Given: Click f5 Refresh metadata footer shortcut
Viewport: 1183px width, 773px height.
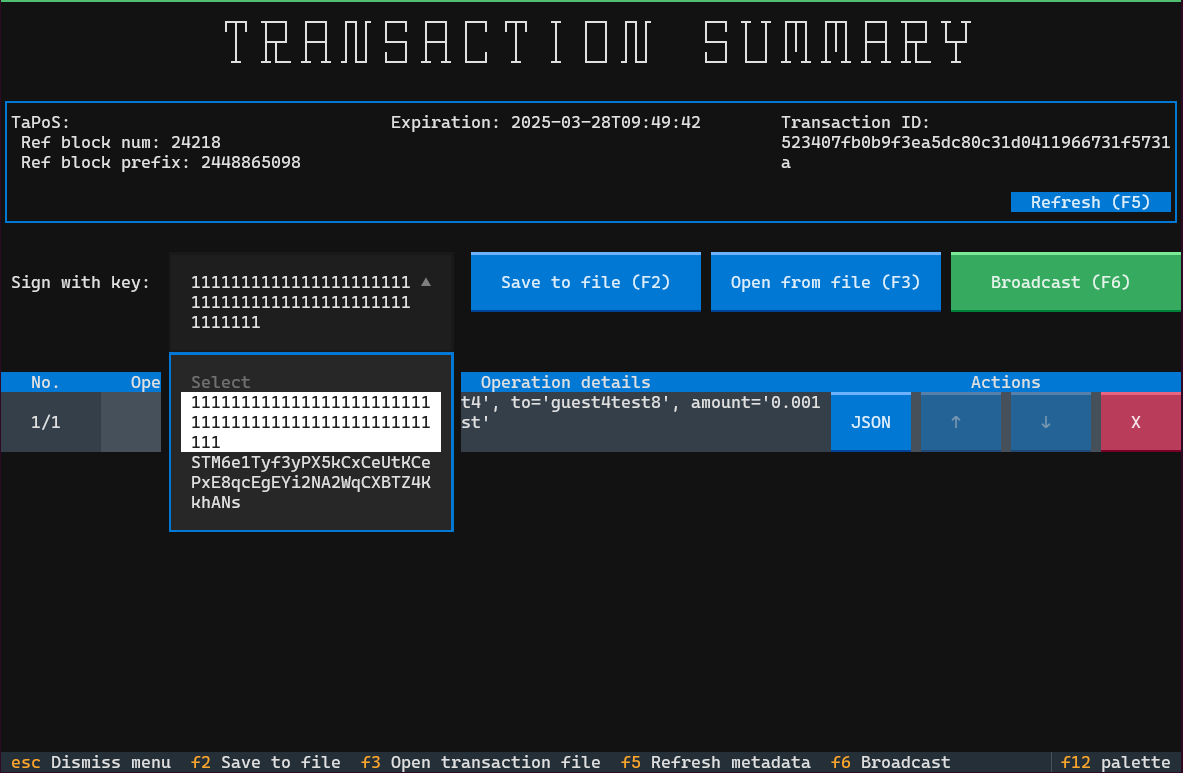Looking at the screenshot, I should tap(715, 762).
